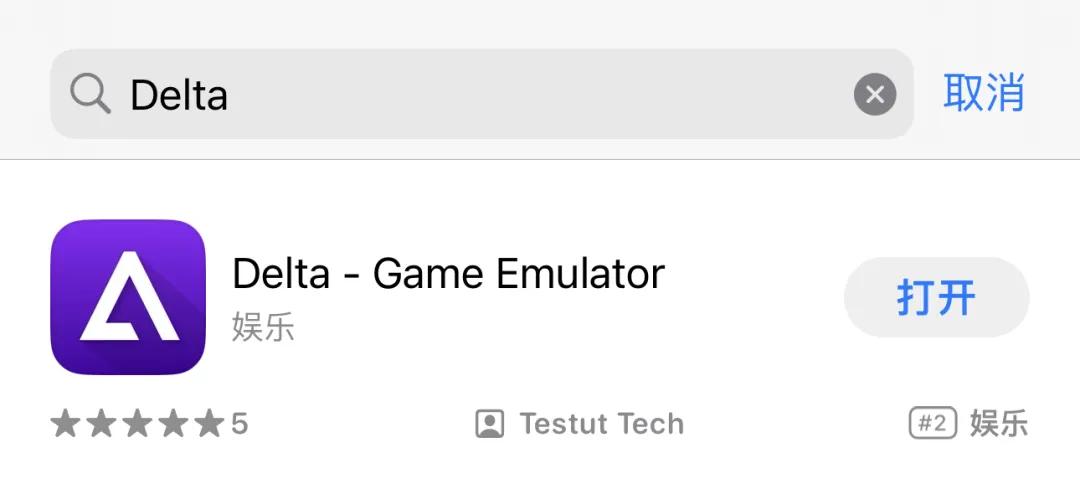Select 娱乐 label next to the #2 badge
The width and height of the screenshot is (1080, 489).
tap(999, 424)
